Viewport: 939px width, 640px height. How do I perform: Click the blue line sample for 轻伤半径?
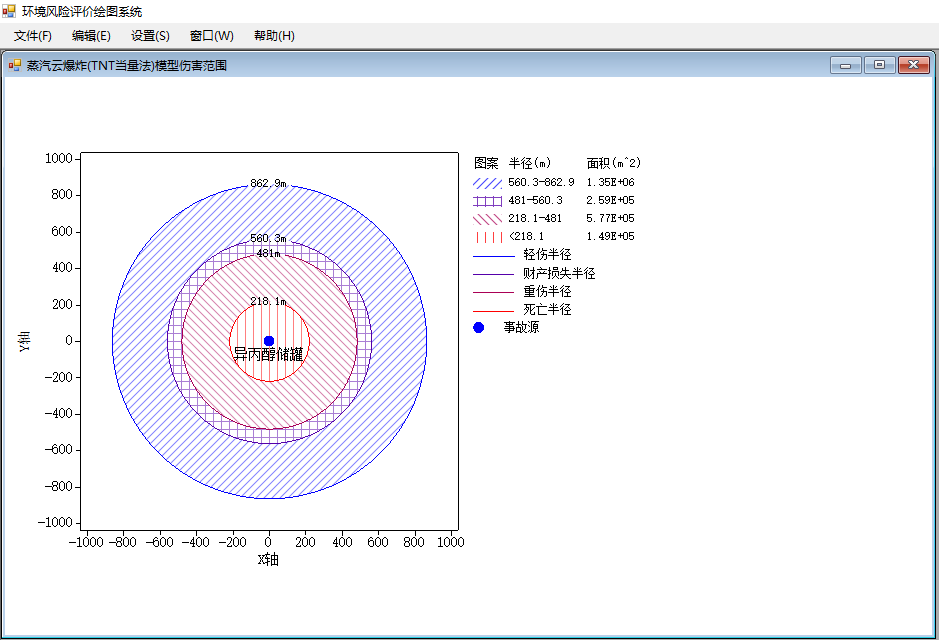click(493, 256)
